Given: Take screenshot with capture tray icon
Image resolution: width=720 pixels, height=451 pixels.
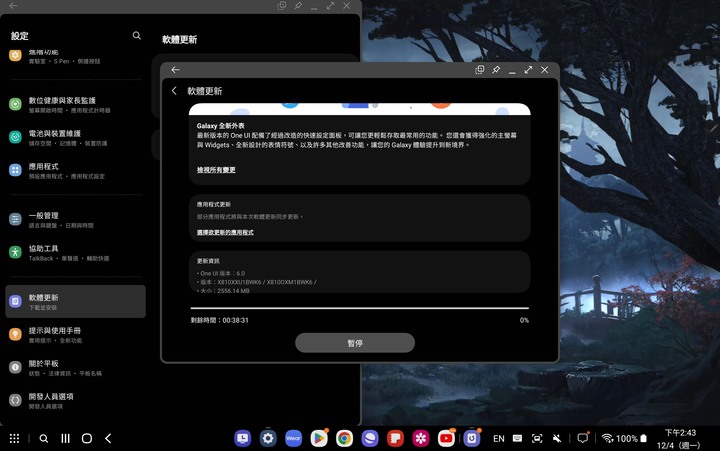Looking at the screenshot, I should [537, 439].
